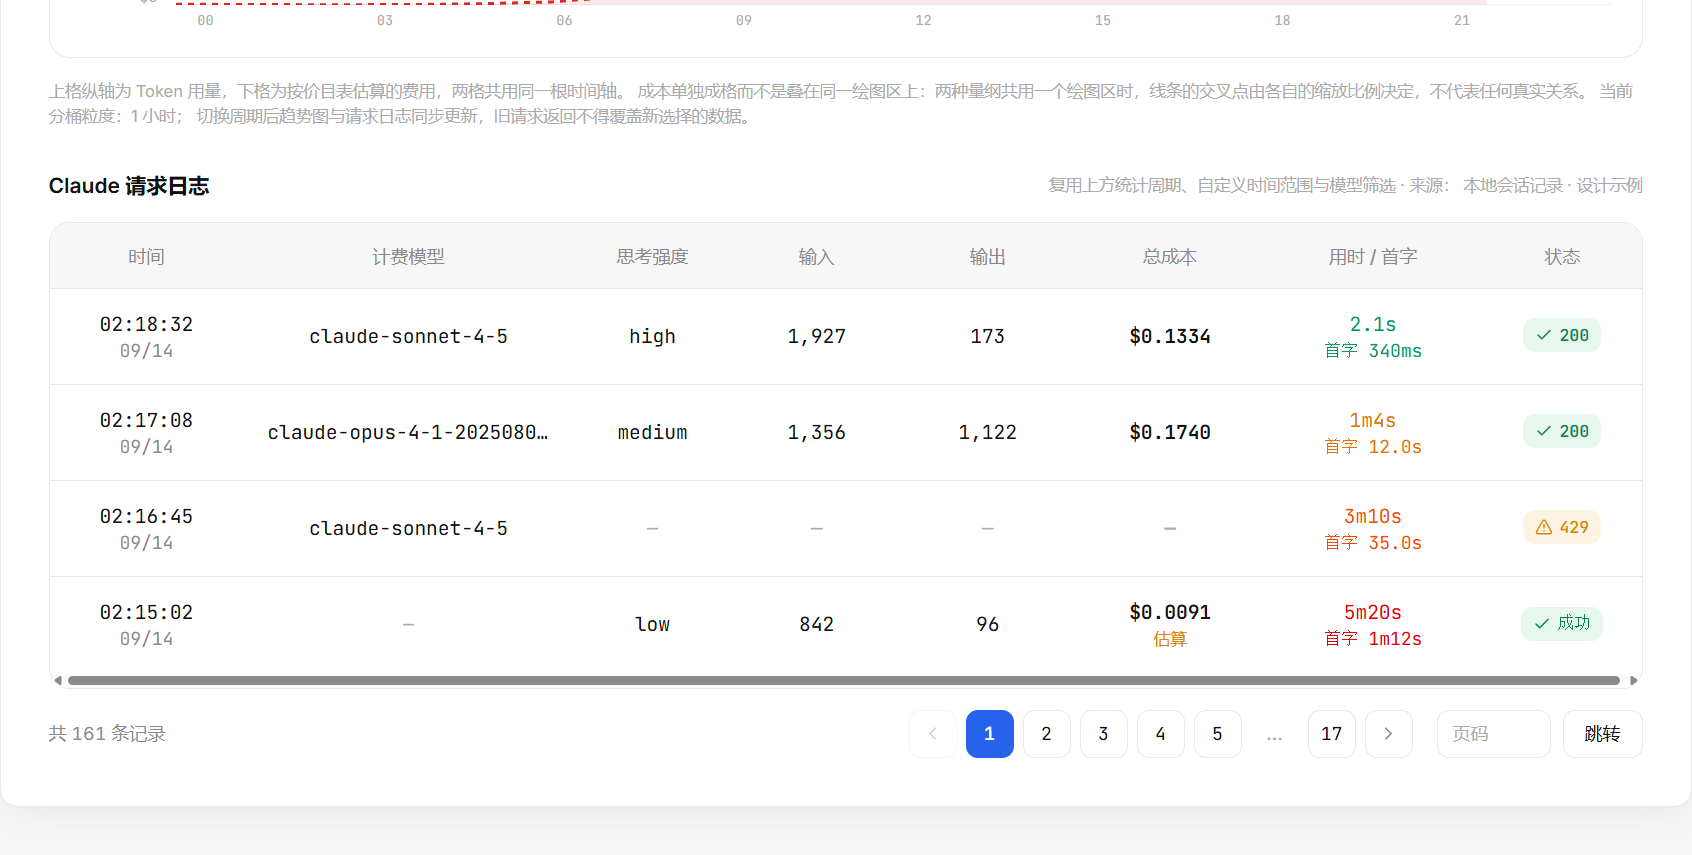The height and width of the screenshot is (855, 1692).
Task: Focus the 页码 page number input
Action: coord(1494,734)
